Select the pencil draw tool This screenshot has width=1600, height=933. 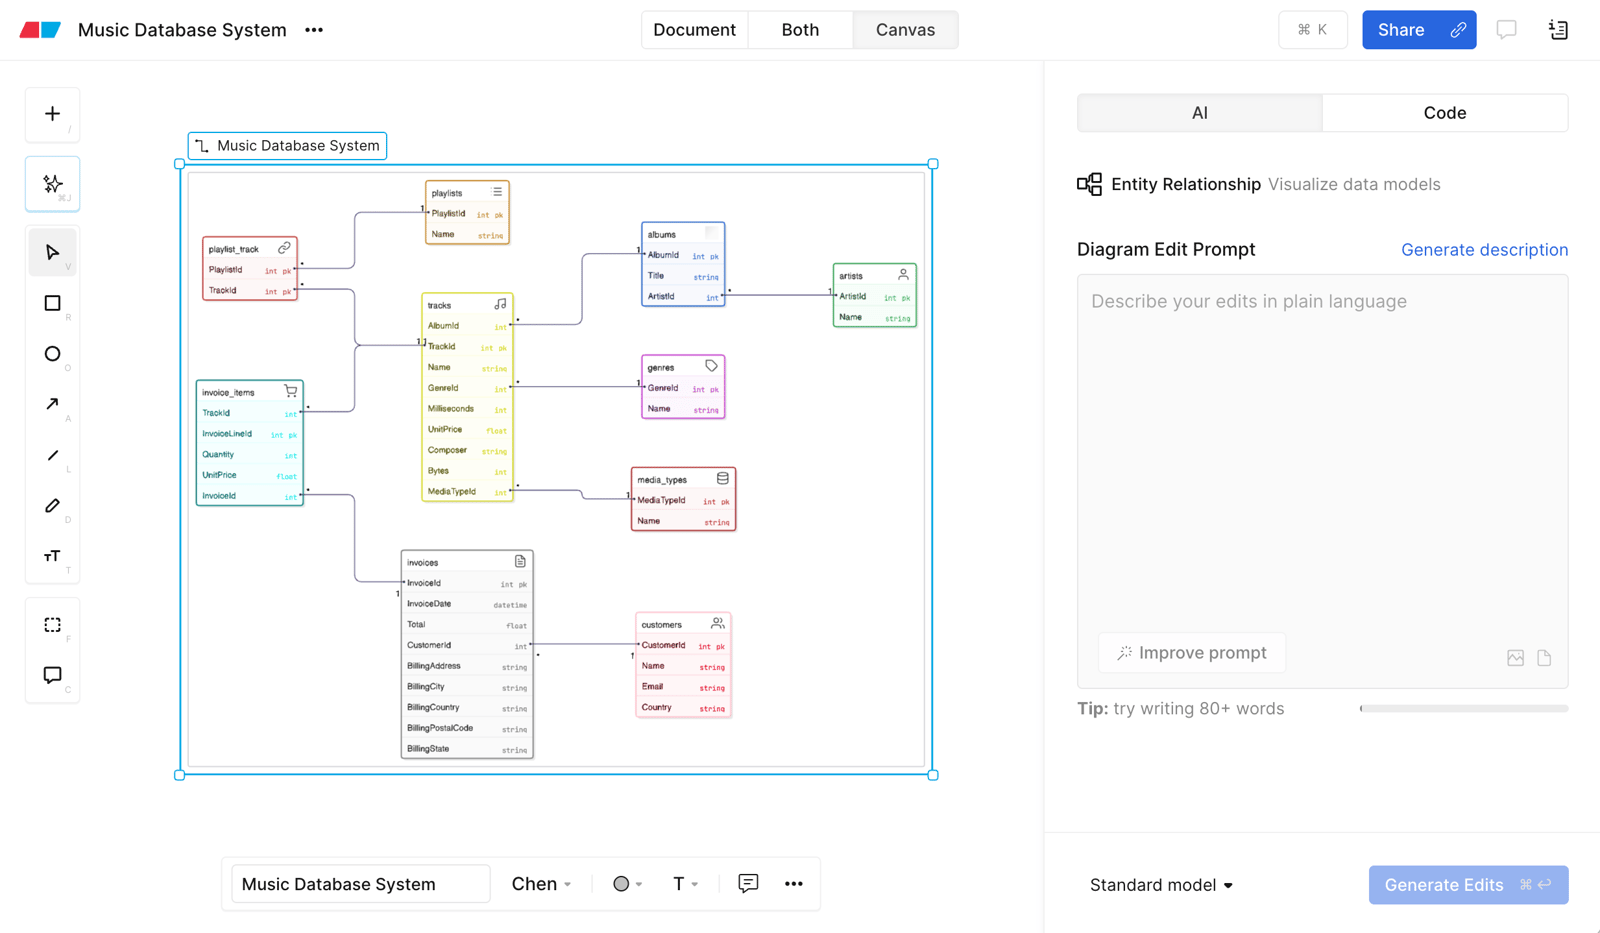pyautogui.click(x=52, y=506)
